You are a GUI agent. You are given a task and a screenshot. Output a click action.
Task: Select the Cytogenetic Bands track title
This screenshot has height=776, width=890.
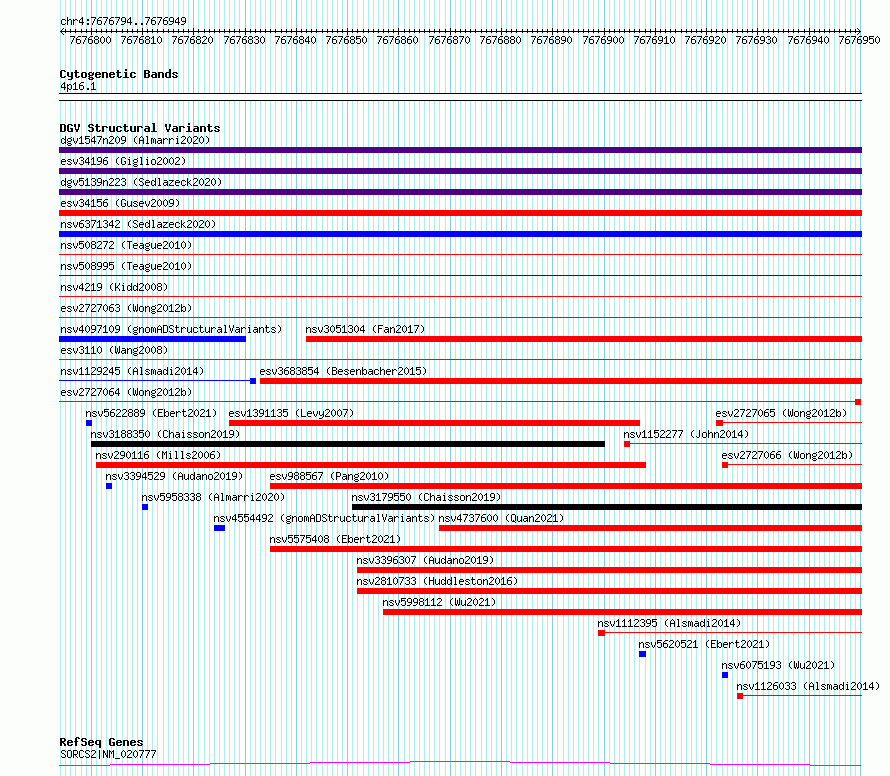(x=119, y=74)
